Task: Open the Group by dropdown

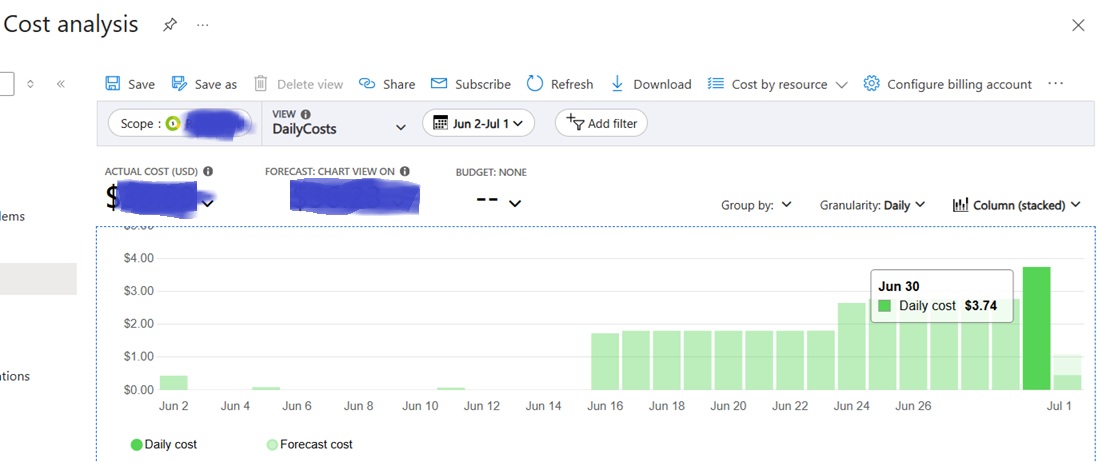Action: coord(756,205)
